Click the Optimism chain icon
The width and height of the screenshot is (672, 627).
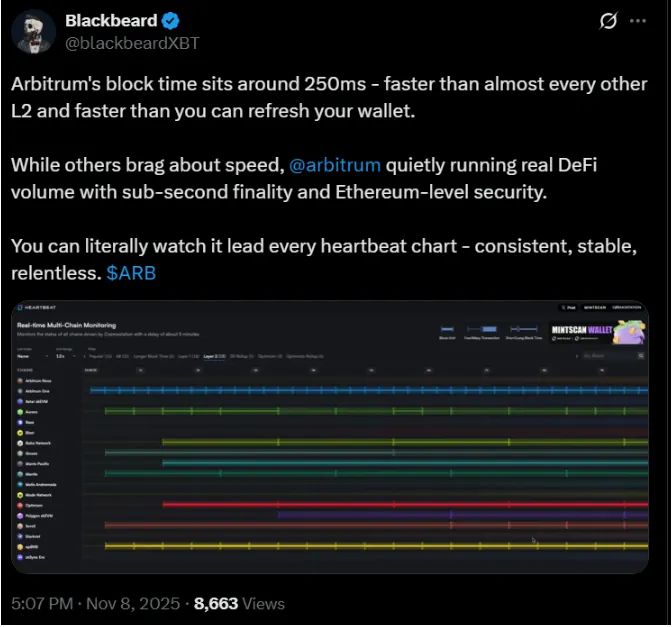[x=20, y=505]
